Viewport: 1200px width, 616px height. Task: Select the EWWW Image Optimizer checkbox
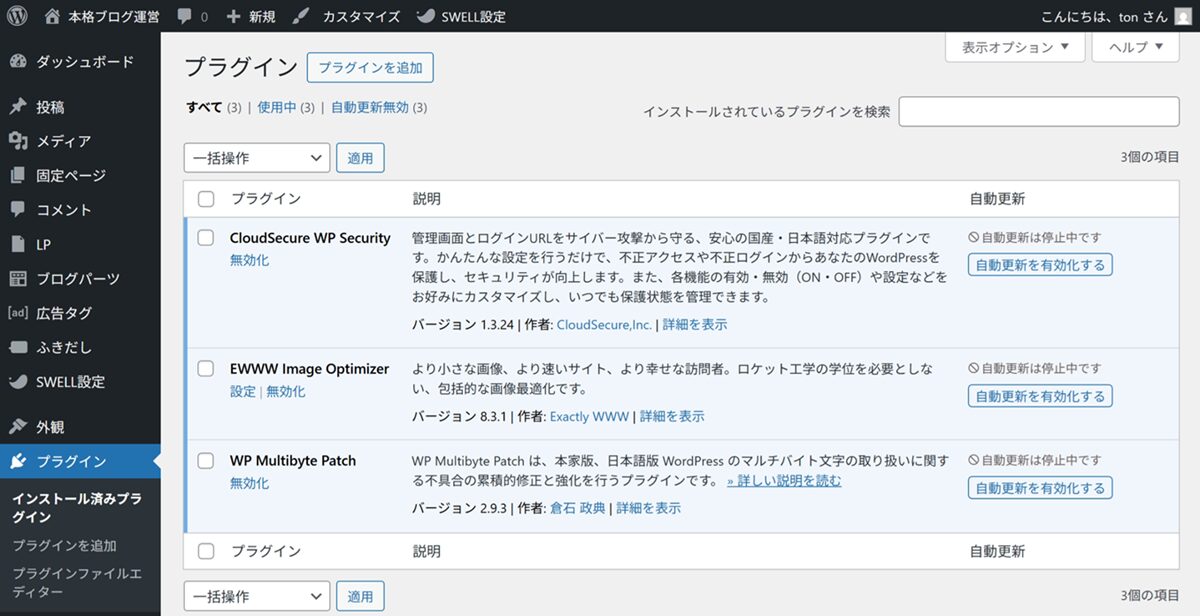point(206,369)
